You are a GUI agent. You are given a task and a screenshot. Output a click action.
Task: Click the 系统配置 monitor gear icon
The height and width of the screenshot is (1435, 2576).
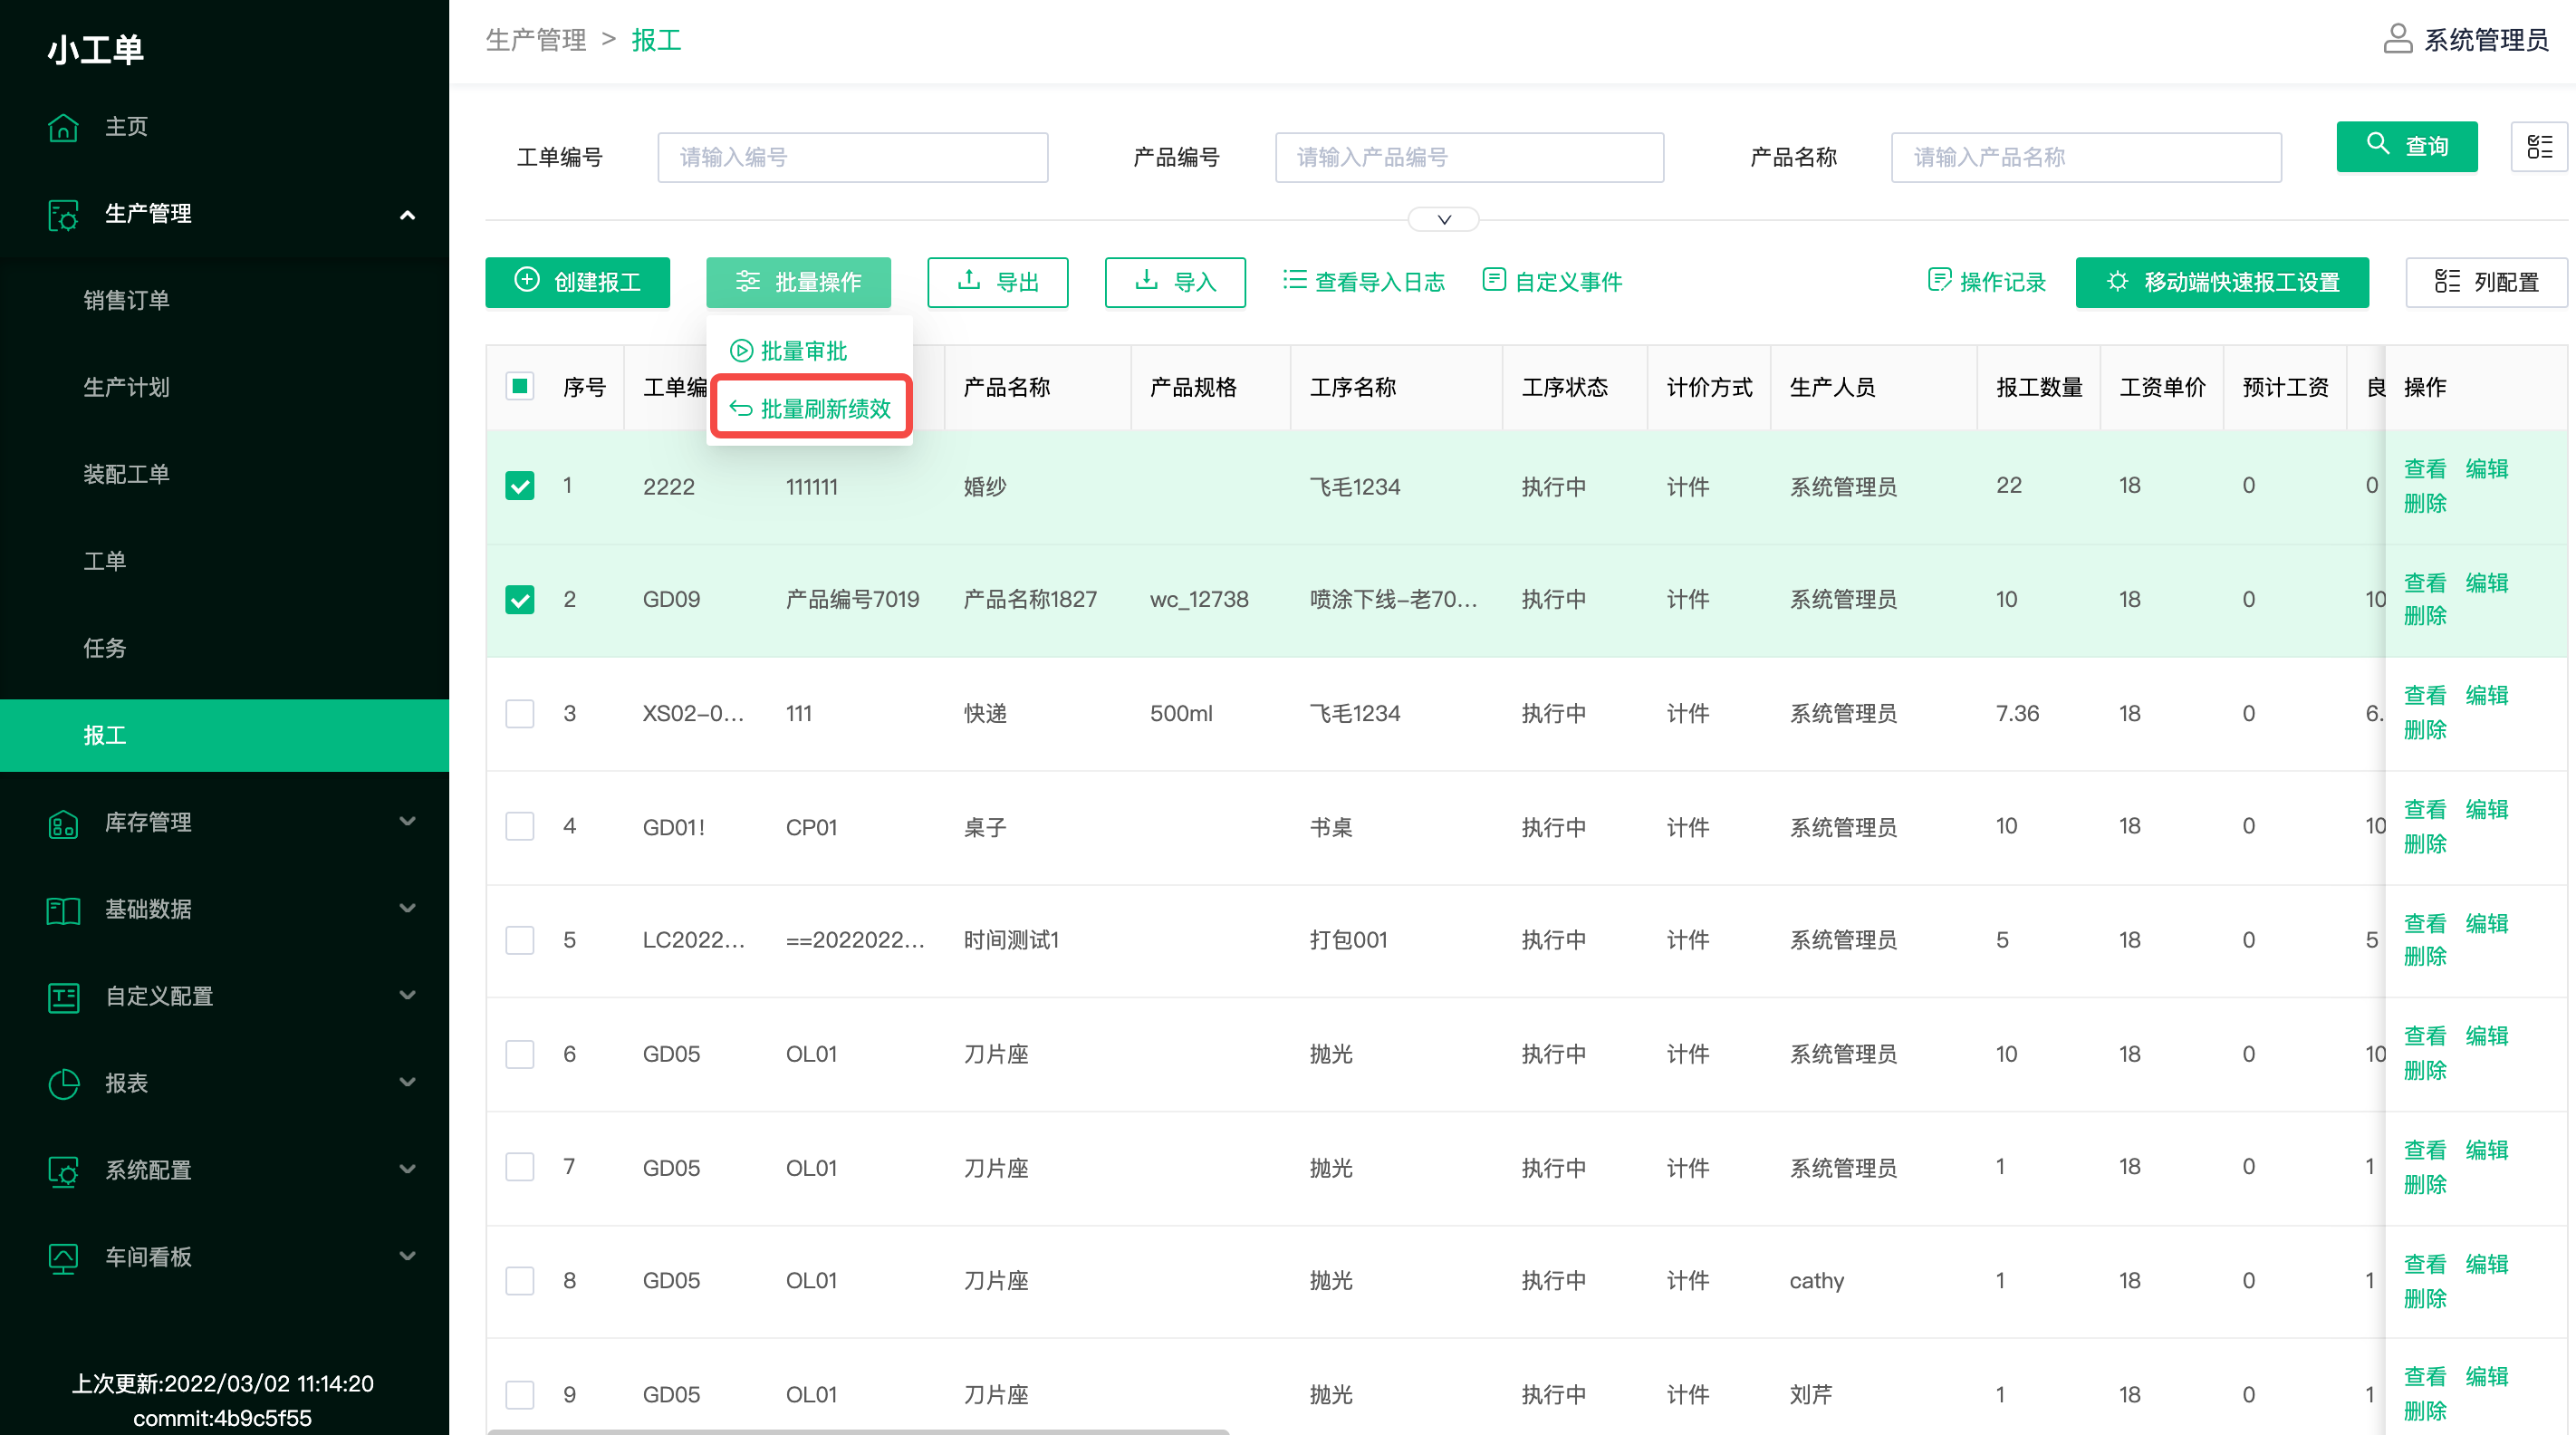(x=63, y=1171)
